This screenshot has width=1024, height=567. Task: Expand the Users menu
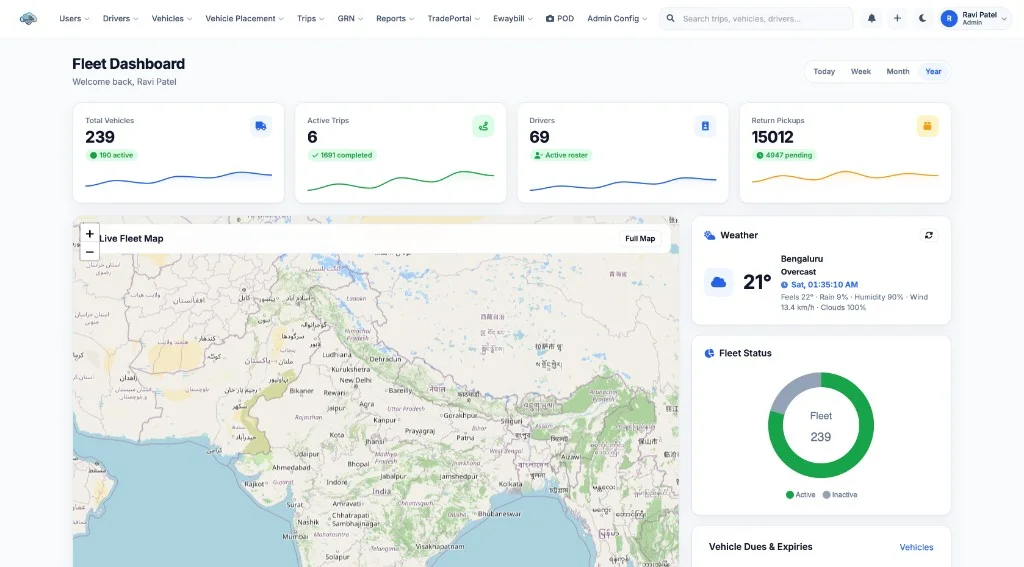pos(74,18)
